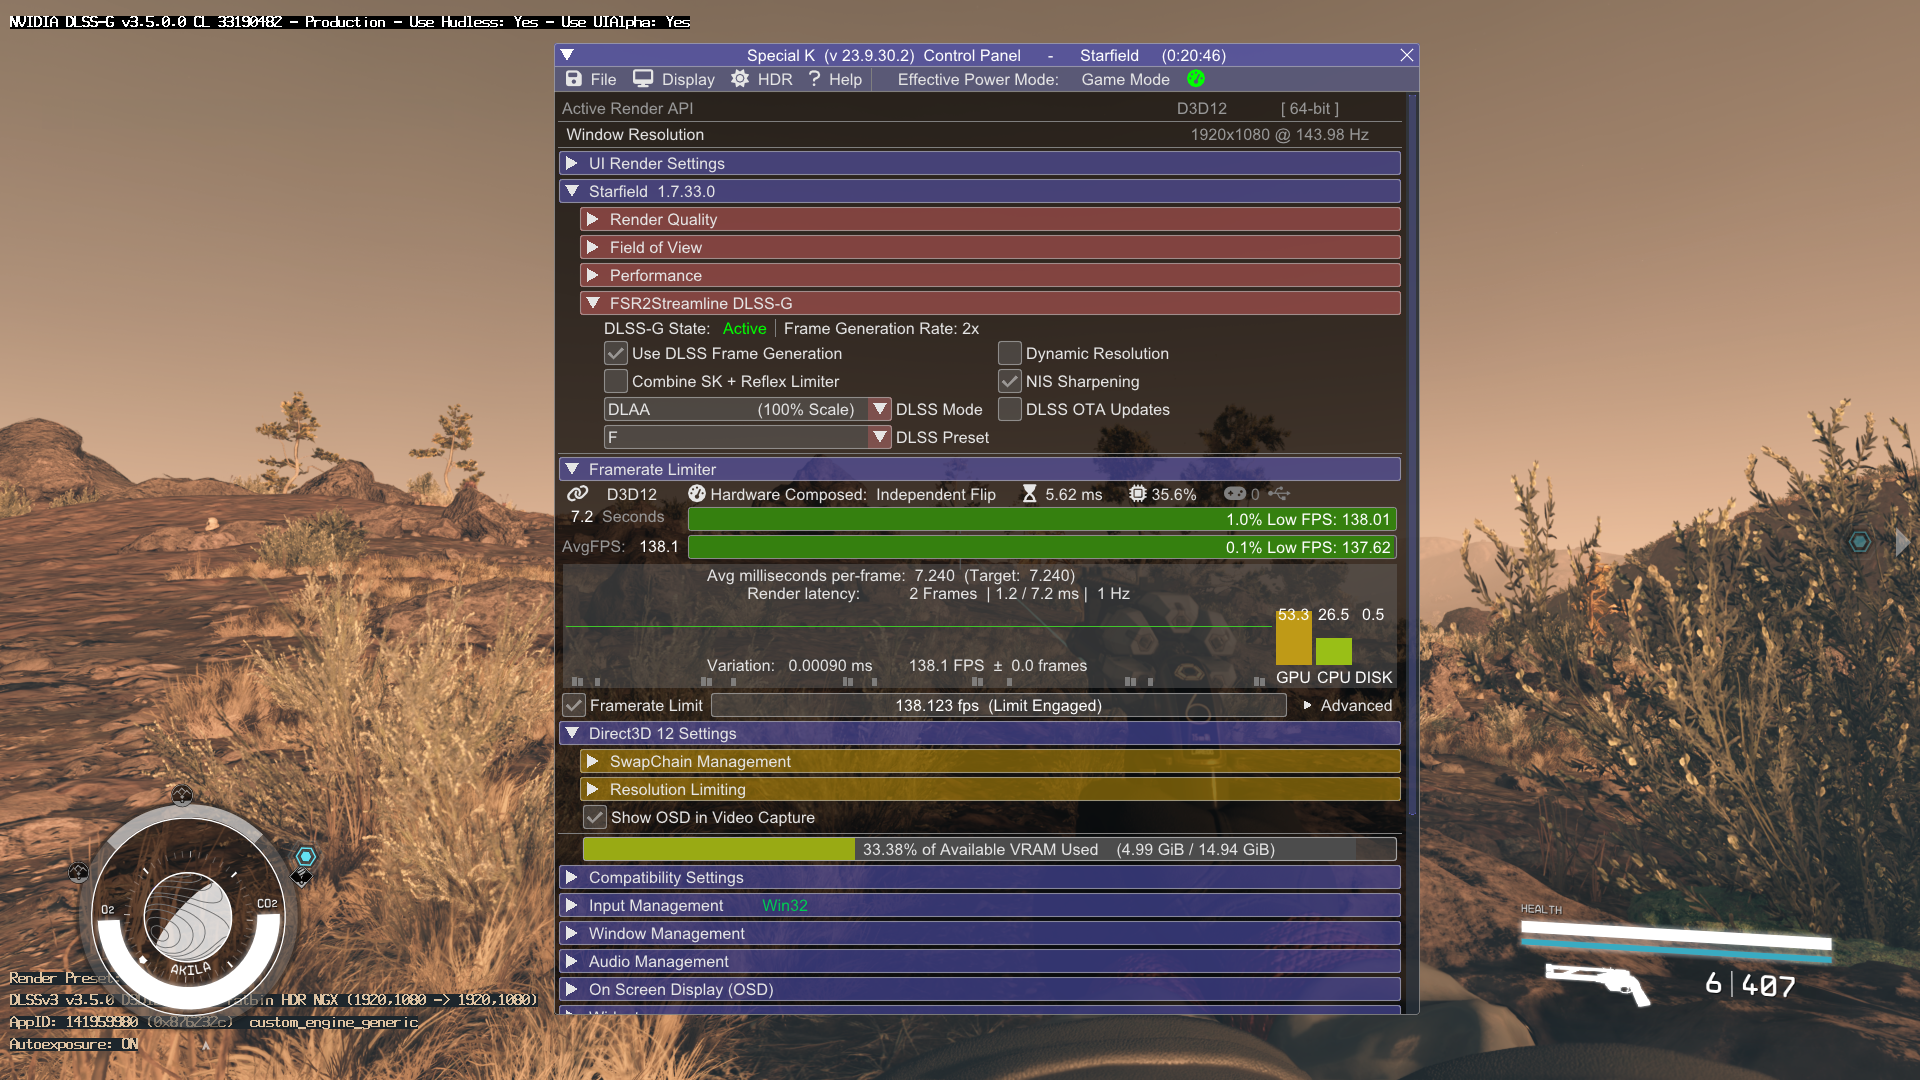1920x1080 pixels.
Task: Collapse Starfield 1.7.33.0 section
Action: (979, 192)
